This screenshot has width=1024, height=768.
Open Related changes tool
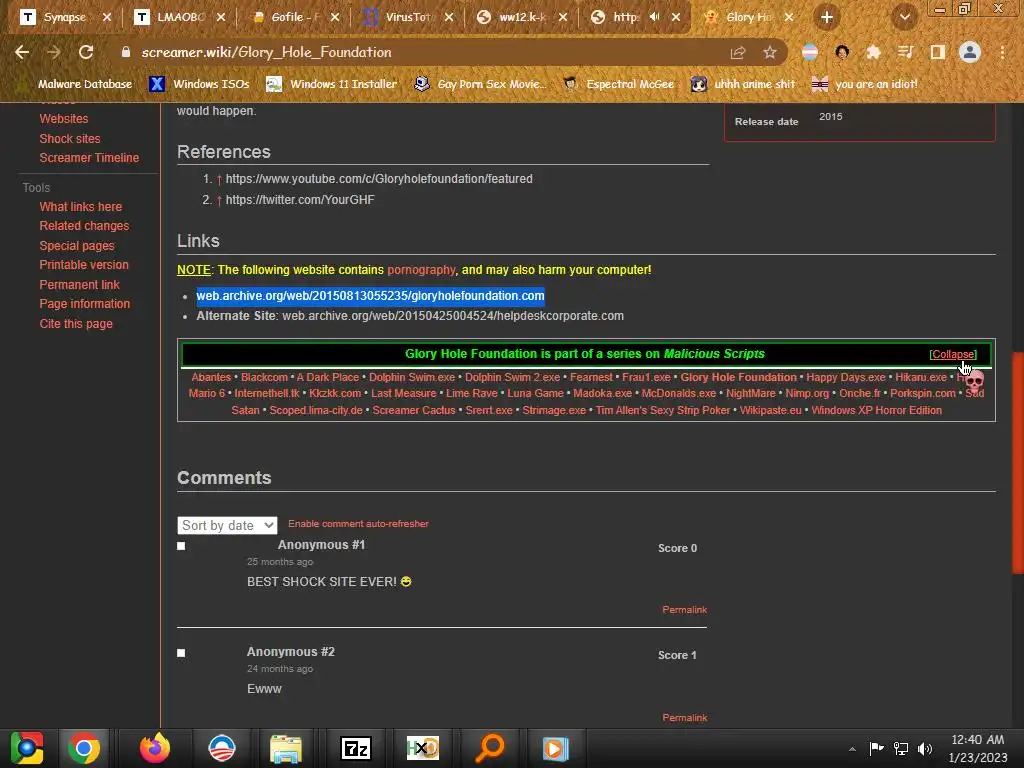point(84,226)
